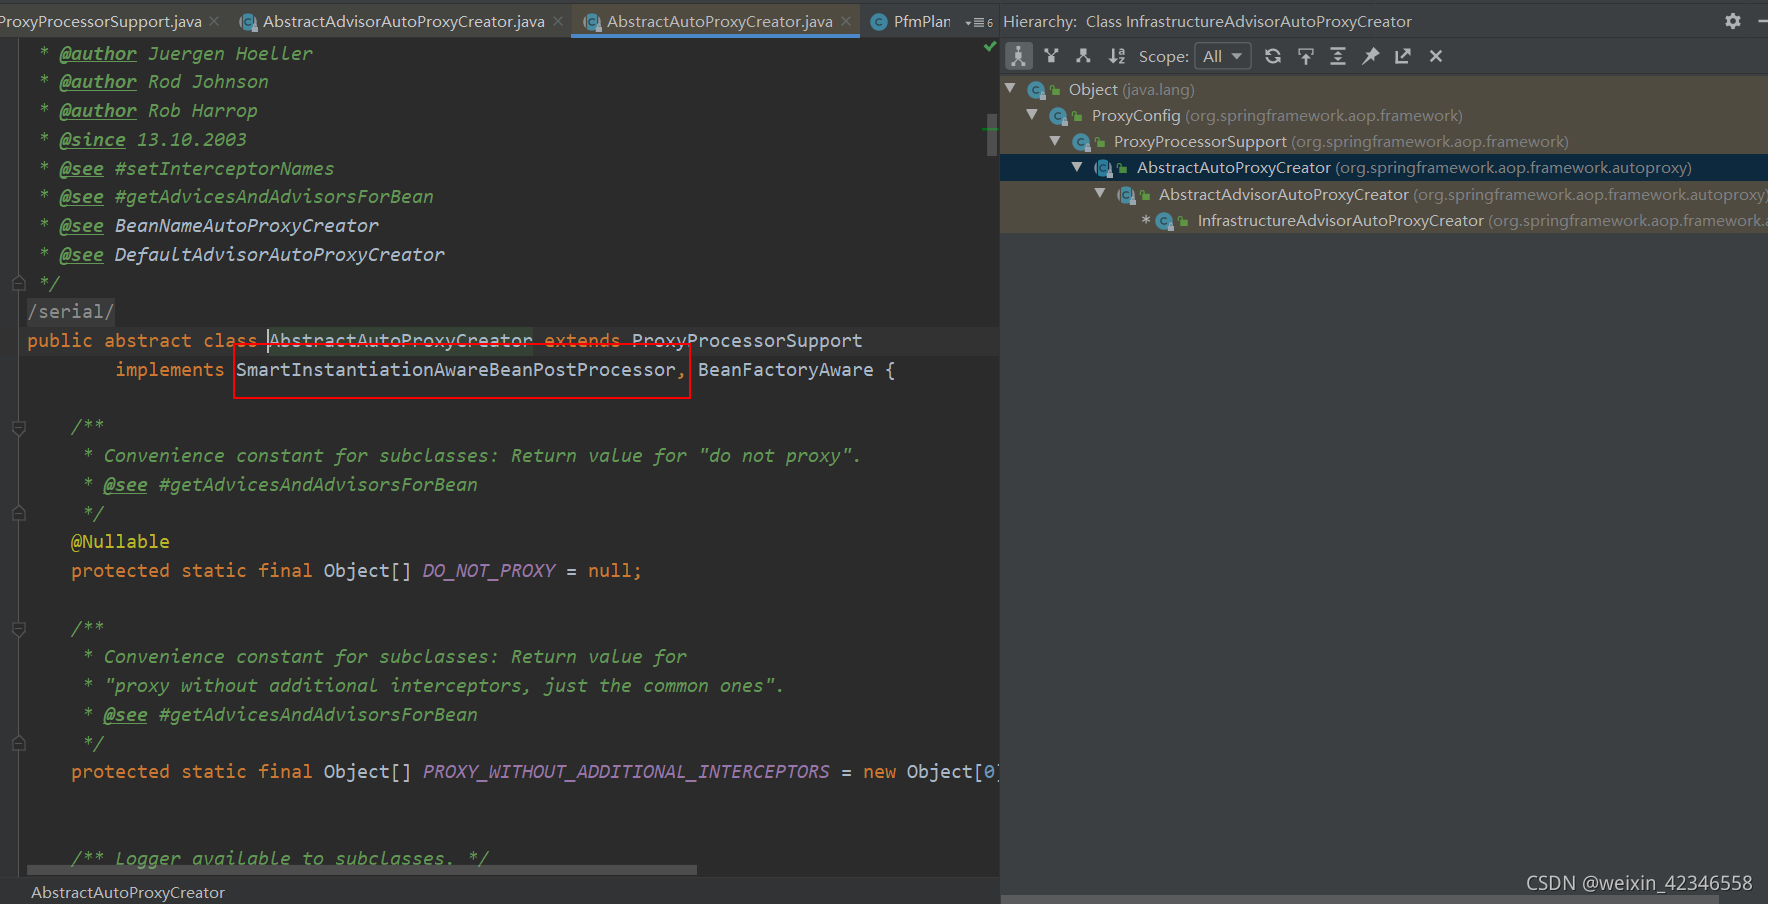The height and width of the screenshot is (904, 1768).
Task: Select Object (java.lang) in hierarchy
Action: point(1384,89)
